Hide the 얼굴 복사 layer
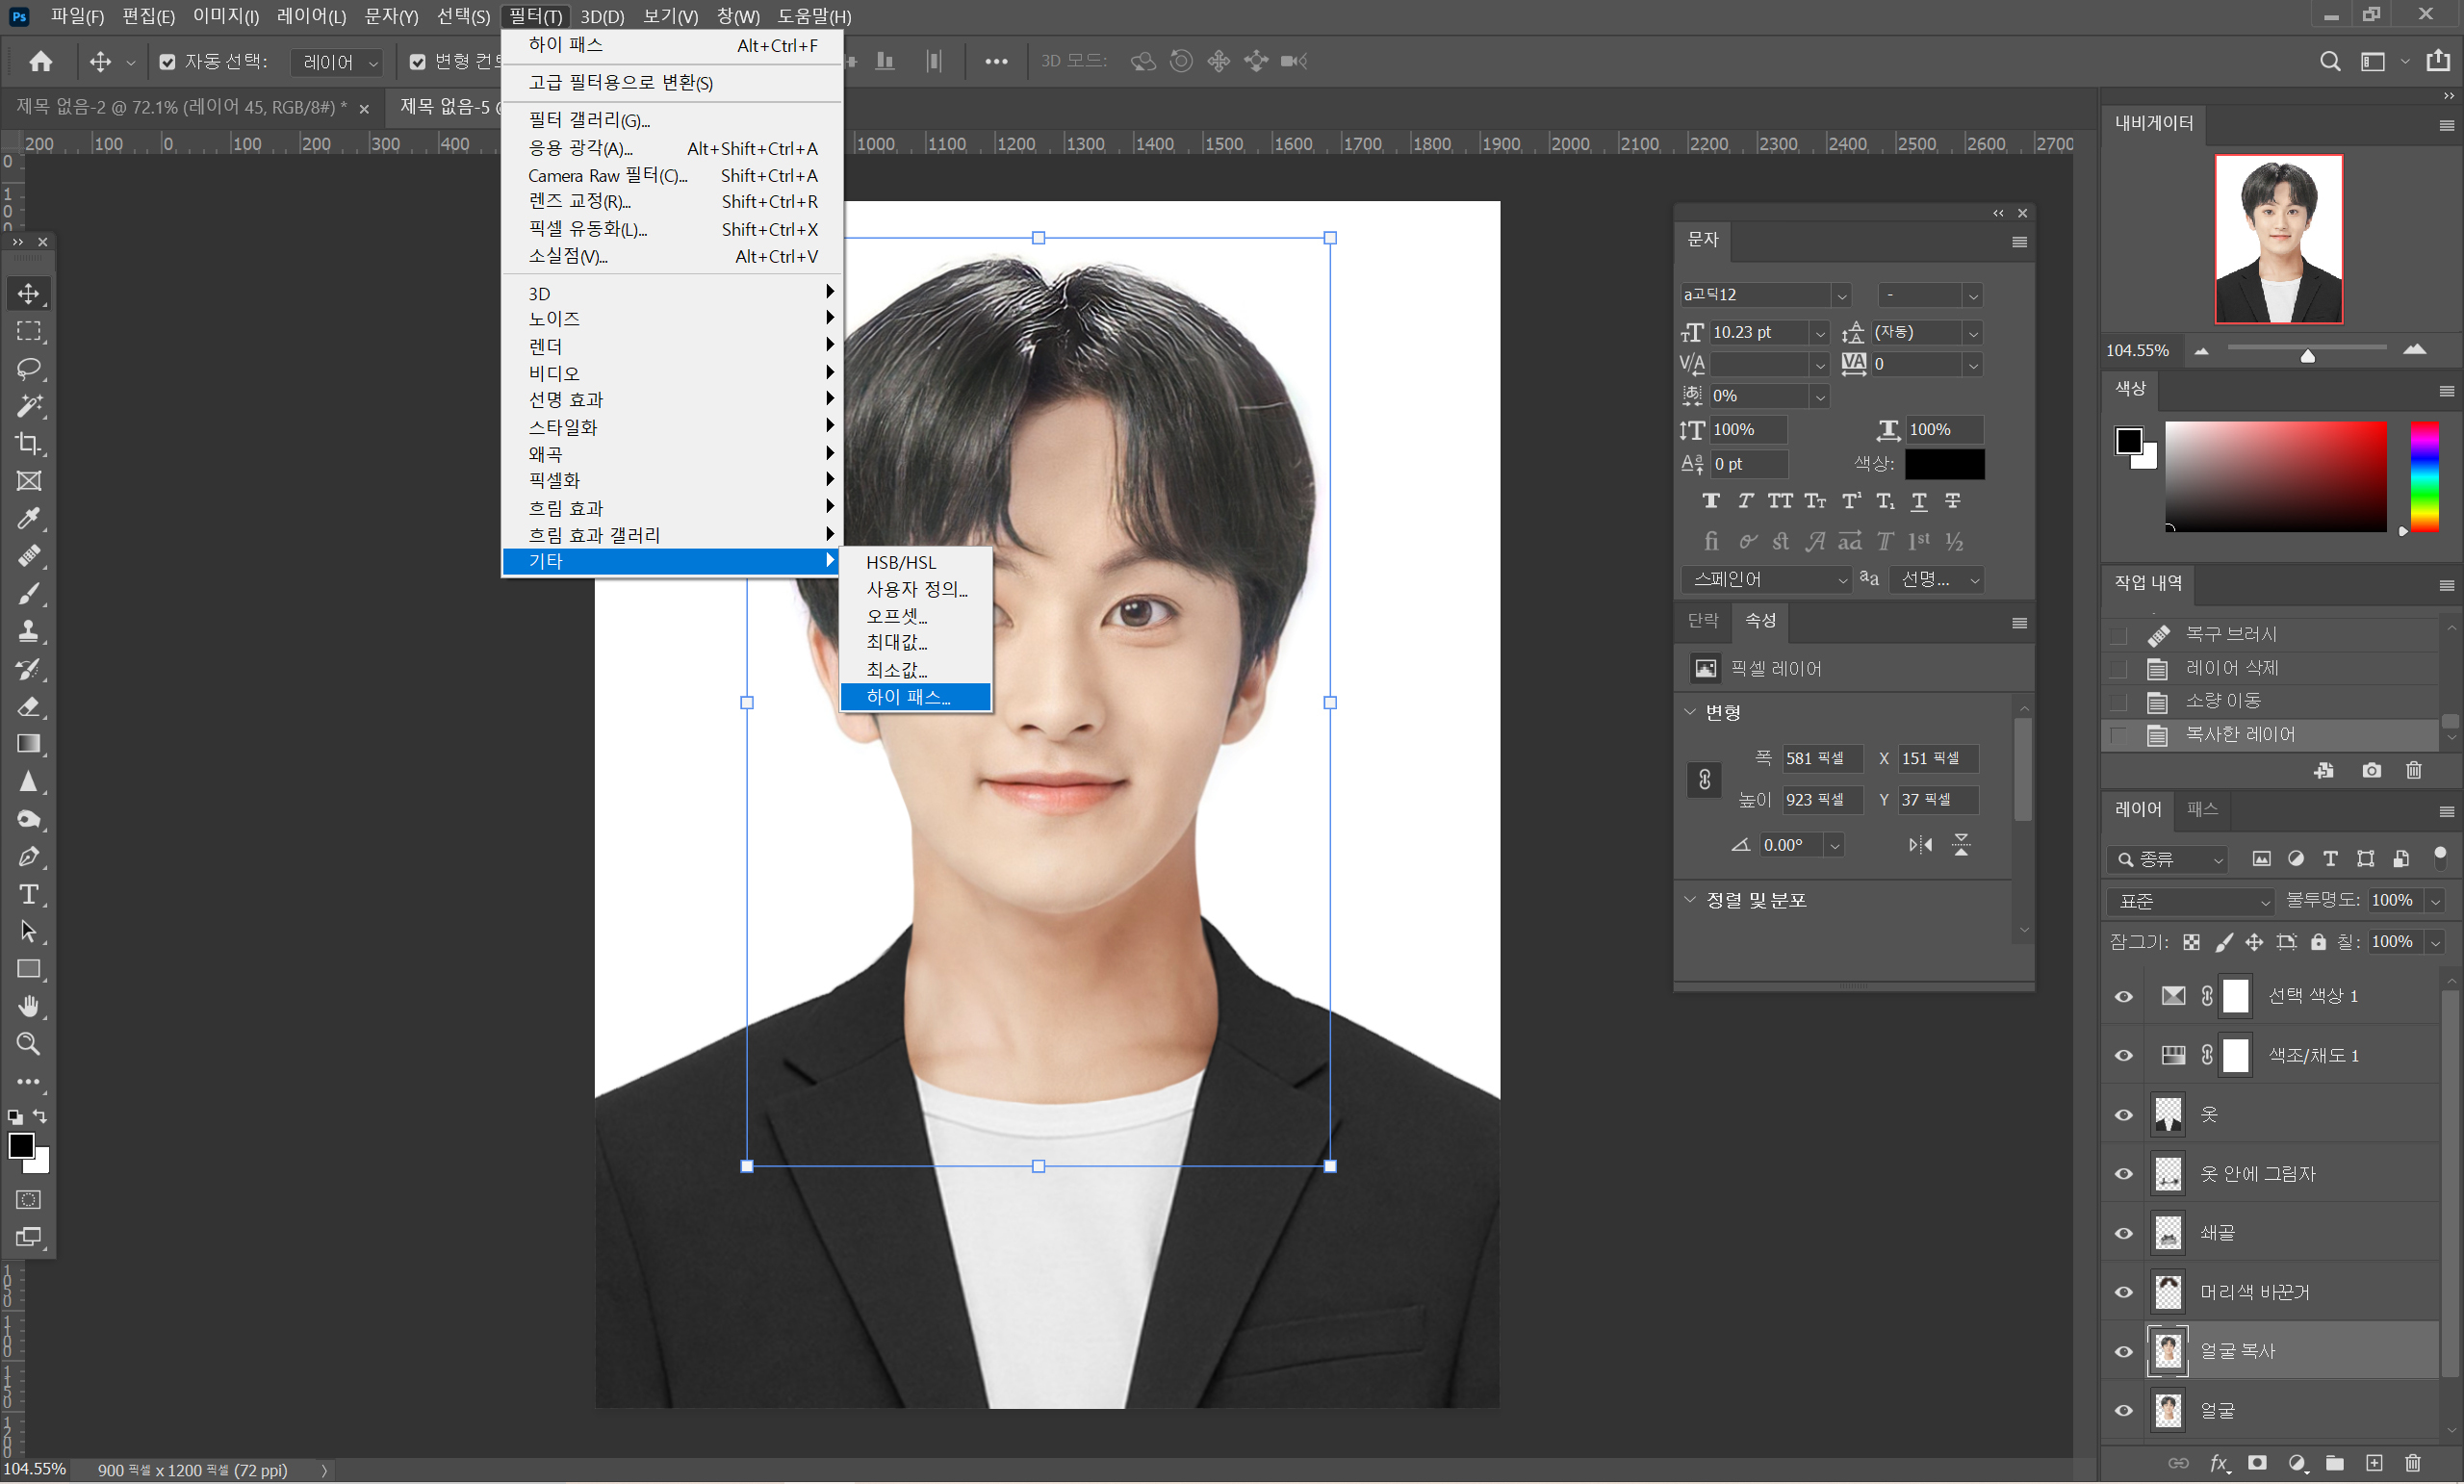Viewport: 2464px width, 1484px height. click(x=2123, y=1352)
